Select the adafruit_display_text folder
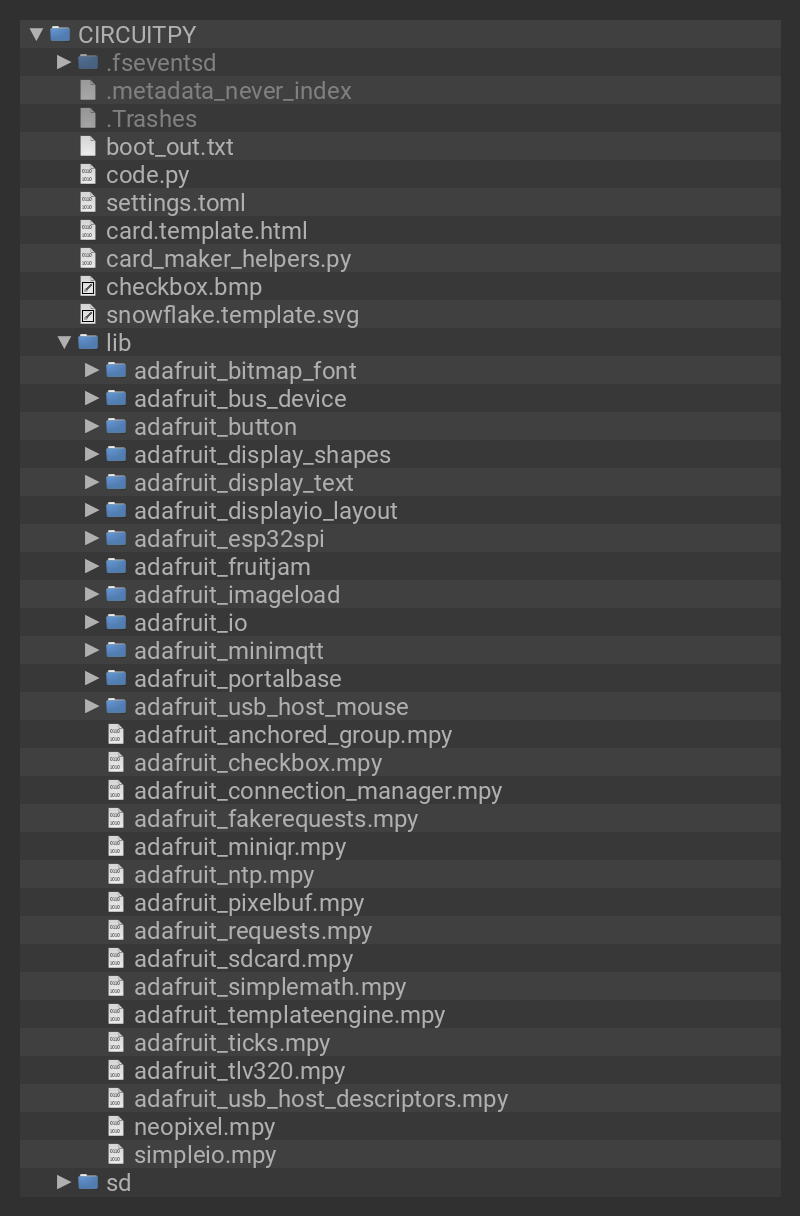Viewport: 800px width, 1216px height. click(243, 483)
